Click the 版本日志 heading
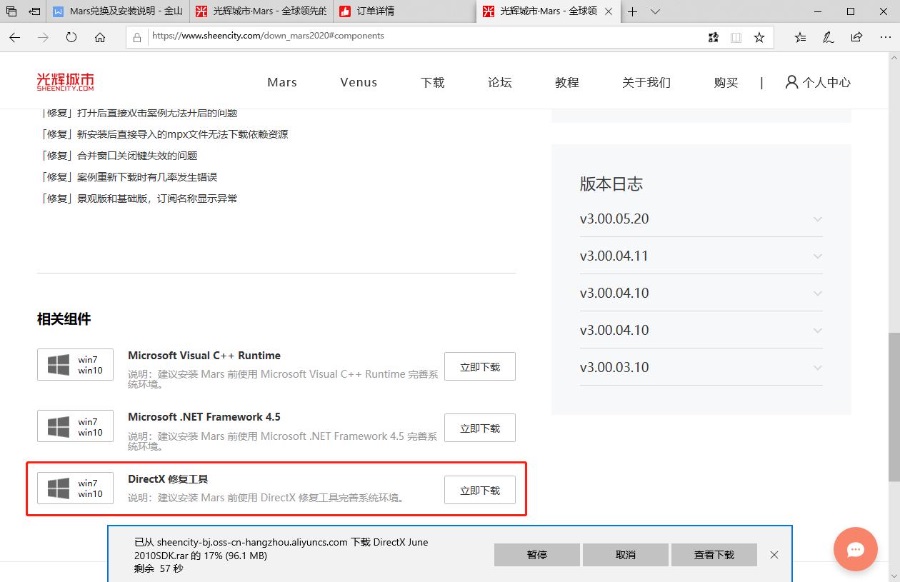Screen dimensions: 900x582 click(x=611, y=184)
